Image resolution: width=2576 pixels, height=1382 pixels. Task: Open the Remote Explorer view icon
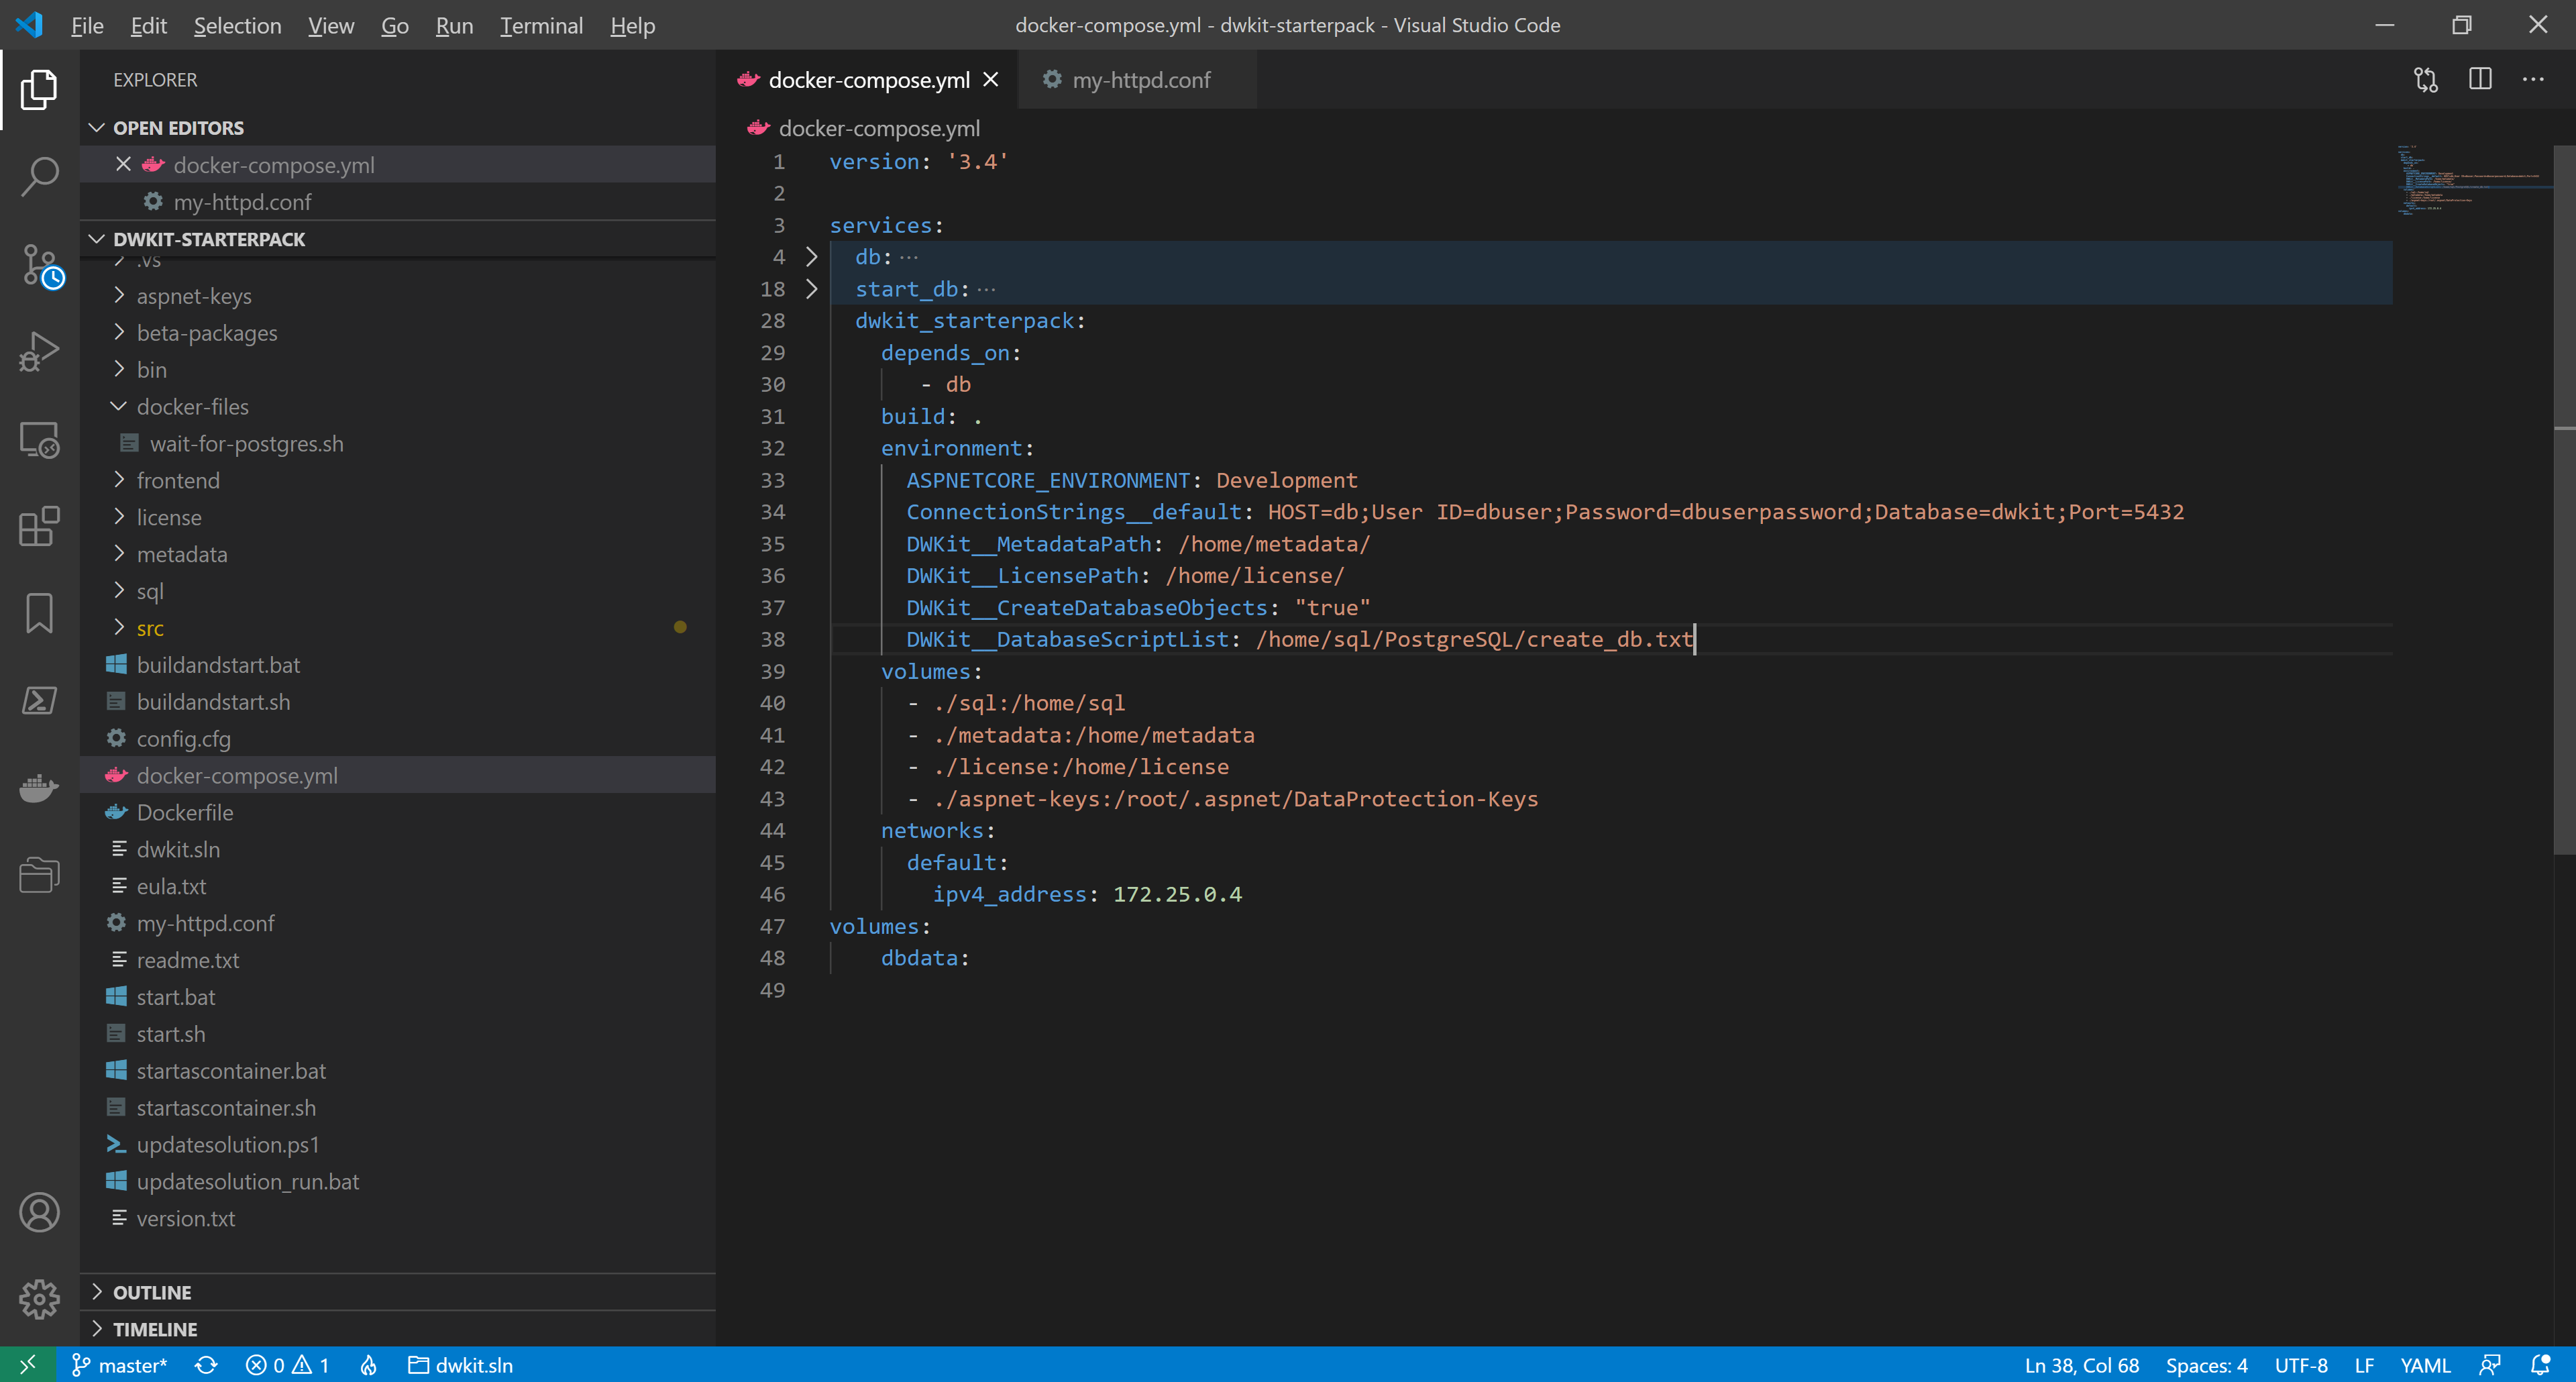pyautogui.click(x=39, y=440)
